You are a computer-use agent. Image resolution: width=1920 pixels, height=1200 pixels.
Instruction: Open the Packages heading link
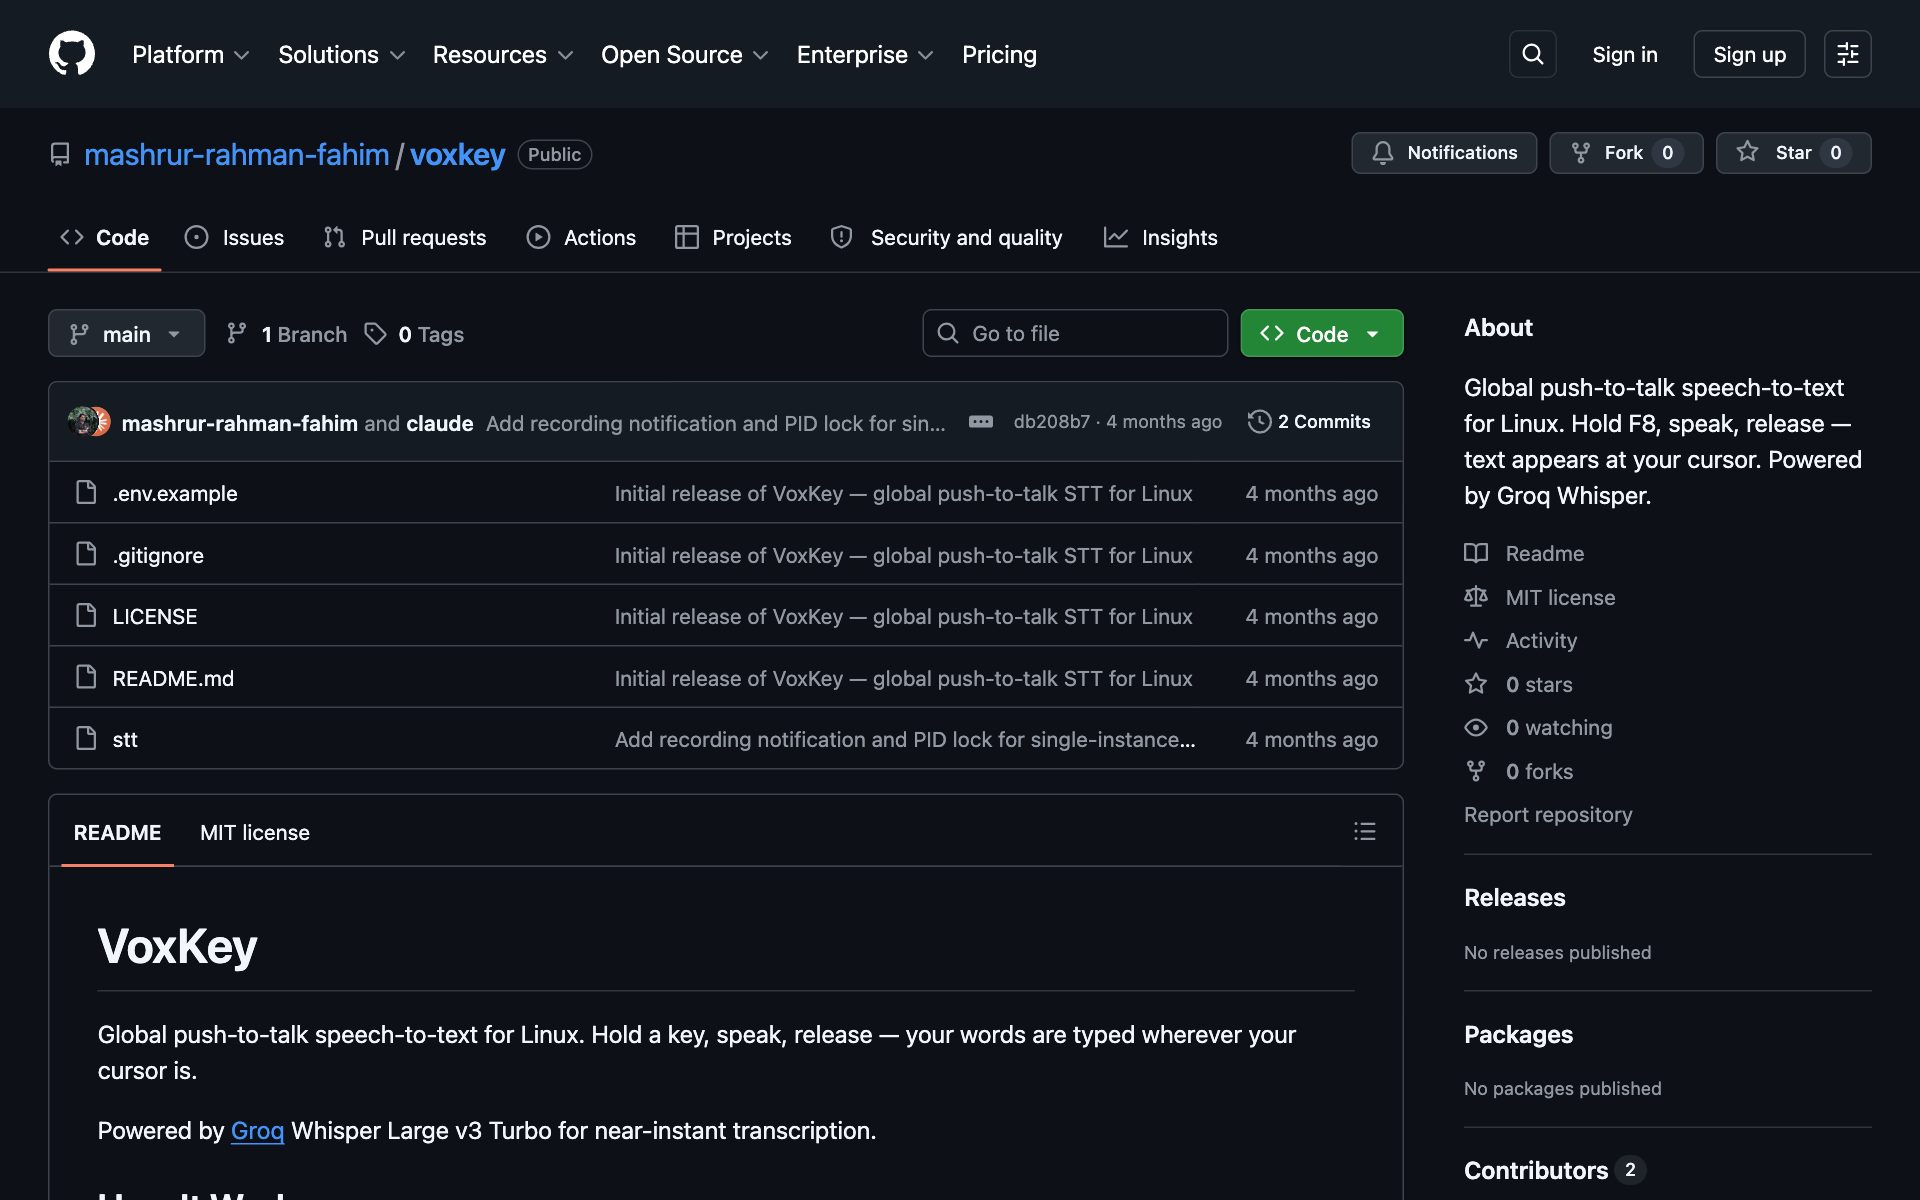pos(1518,1034)
